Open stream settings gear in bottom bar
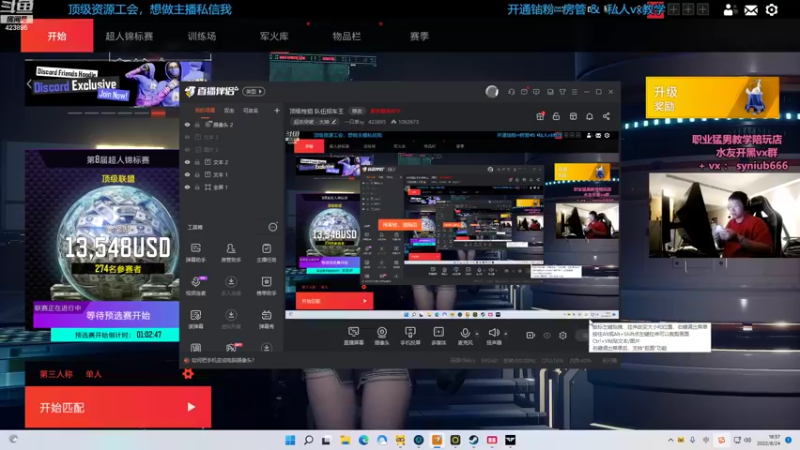Screen dimensions: 800x450 tap(563, 335)
